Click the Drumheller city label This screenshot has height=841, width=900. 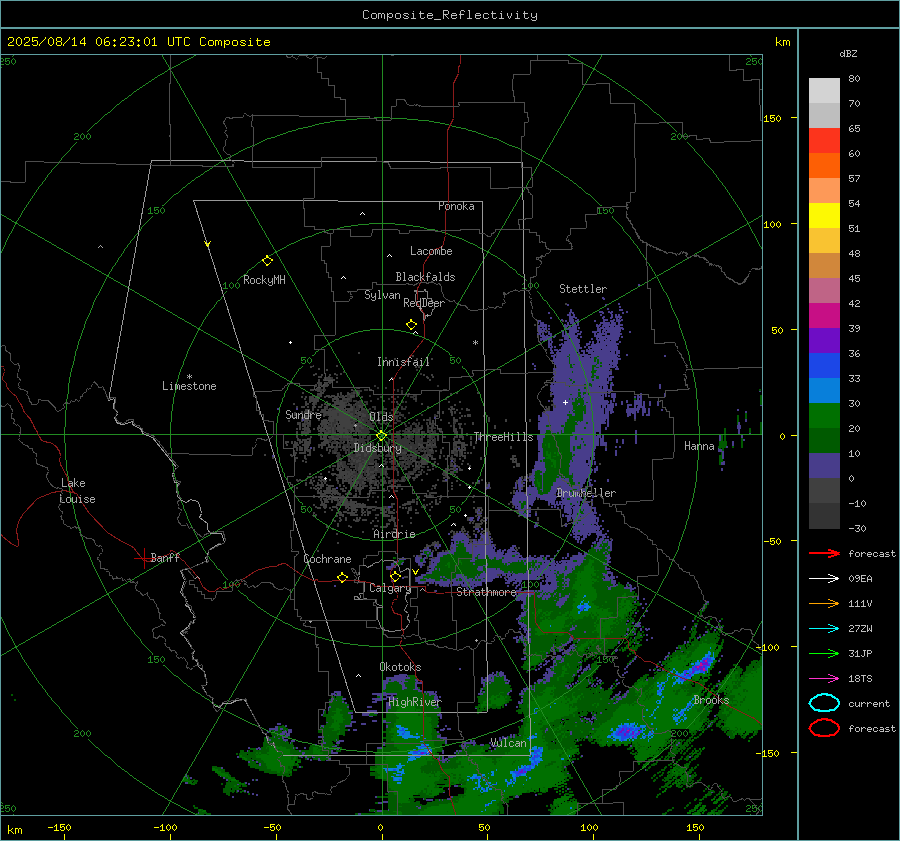(x=586, y=493)
